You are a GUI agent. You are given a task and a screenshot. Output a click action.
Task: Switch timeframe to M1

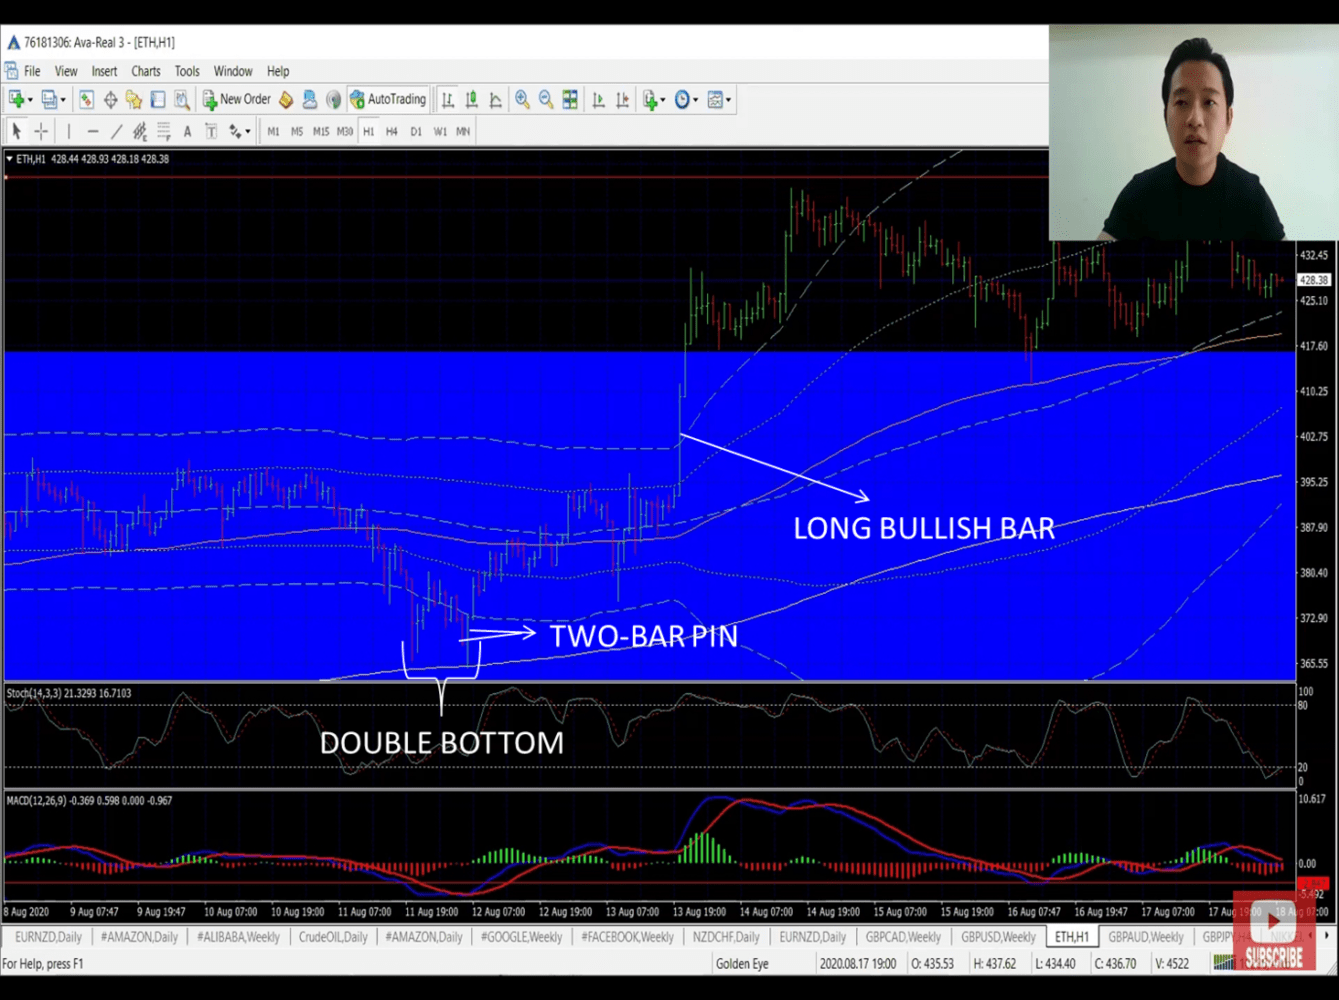pos(273,131)
